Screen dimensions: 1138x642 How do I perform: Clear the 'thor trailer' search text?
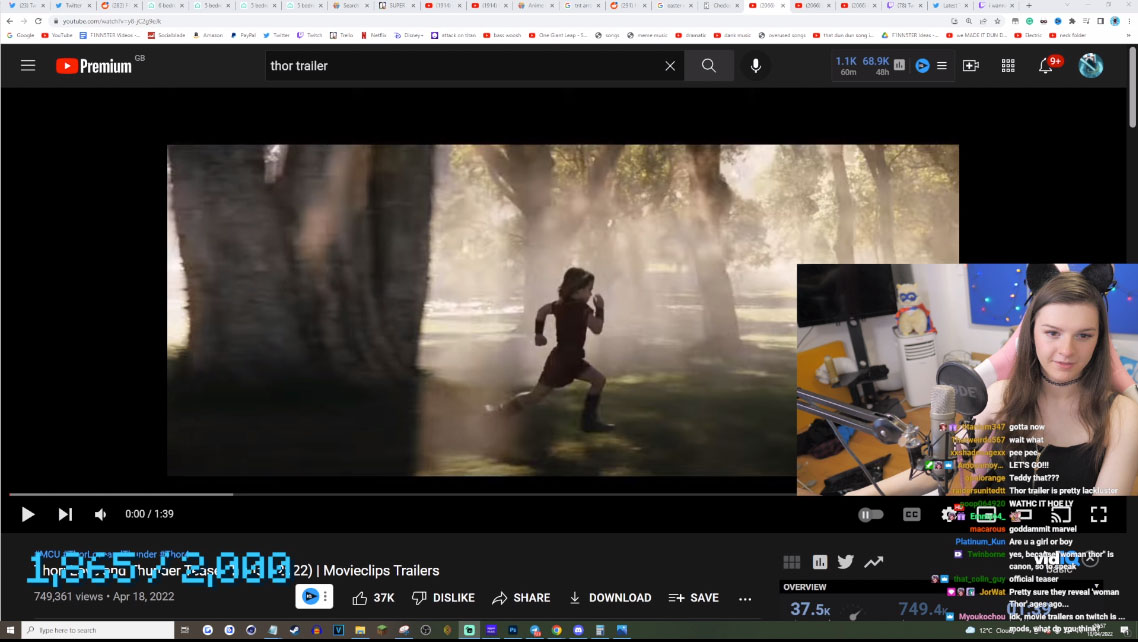(670, 66)
